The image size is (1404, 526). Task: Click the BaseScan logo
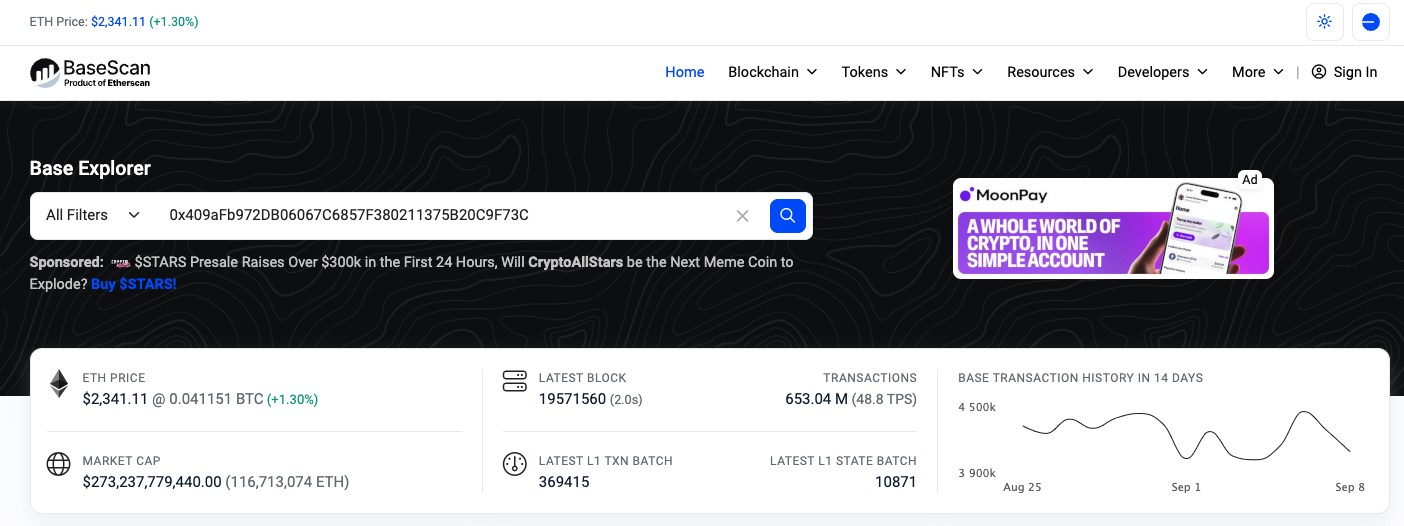(90, 72)
